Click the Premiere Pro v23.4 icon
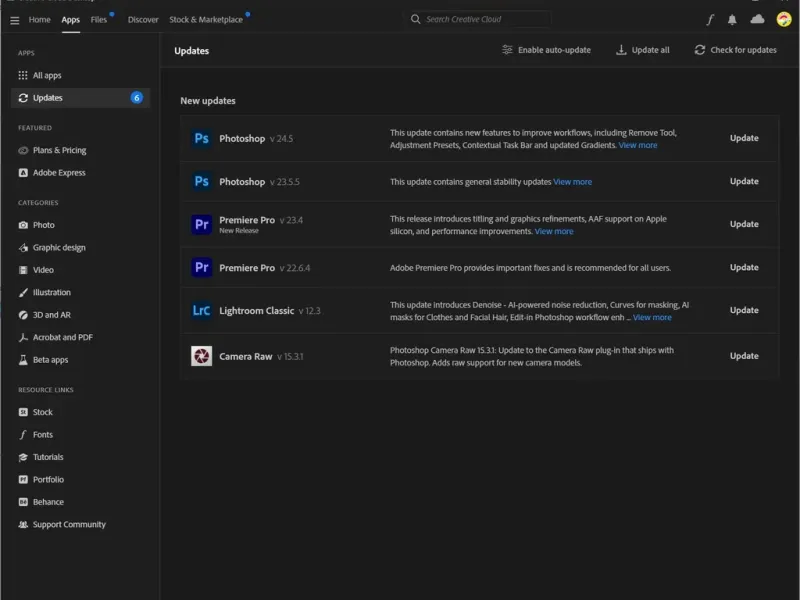Image resolution: width=800 pixels, height=600 pixels. pyautogui.click(x=201, y=224)
